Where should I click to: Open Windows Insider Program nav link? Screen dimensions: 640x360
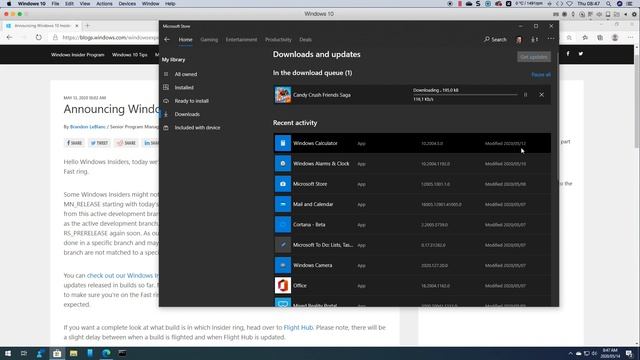pos(78,55)
